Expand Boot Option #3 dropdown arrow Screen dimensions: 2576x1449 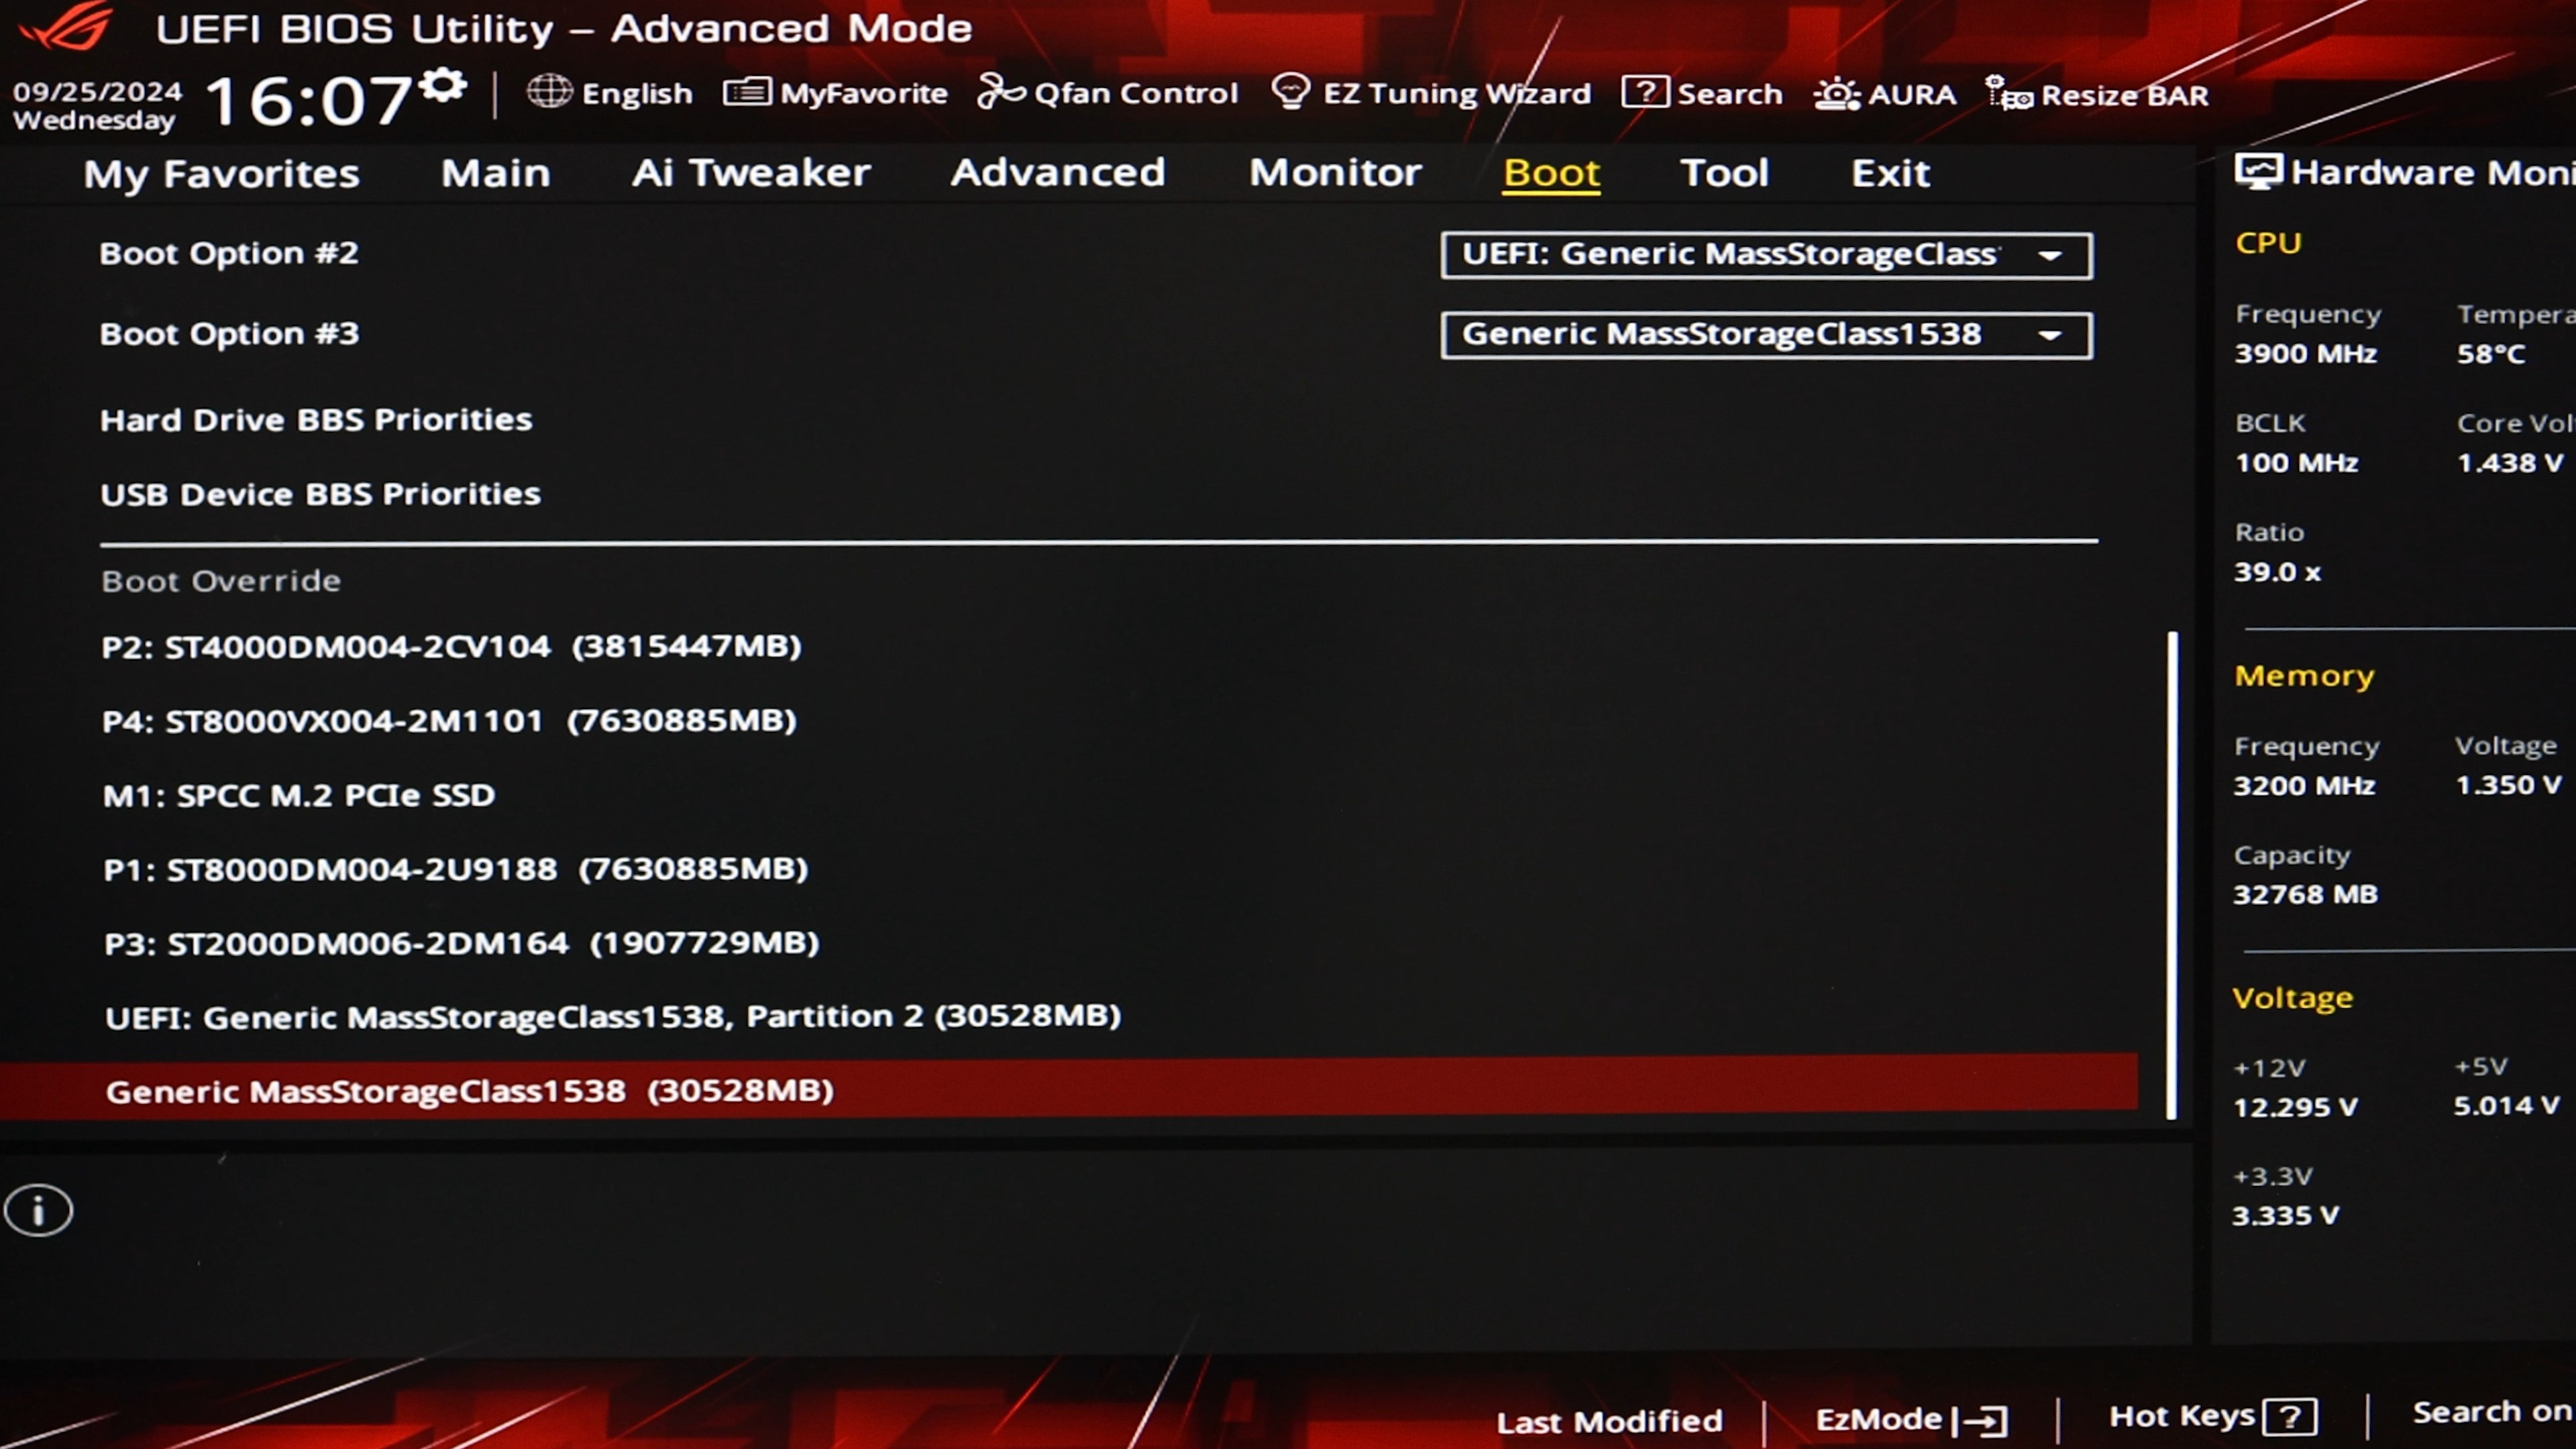pos(2050,335)
